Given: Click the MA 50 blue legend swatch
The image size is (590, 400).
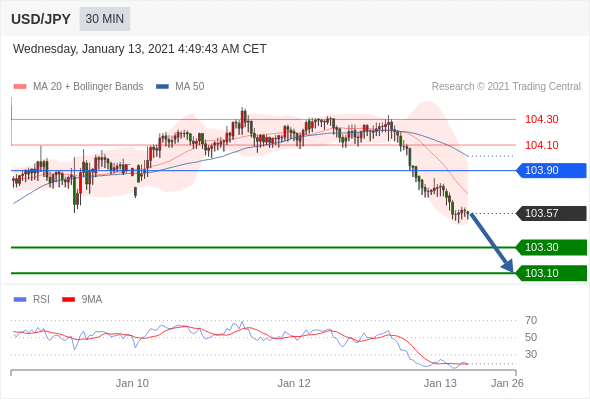Looking at the screenshot, I should click(163, 87).
